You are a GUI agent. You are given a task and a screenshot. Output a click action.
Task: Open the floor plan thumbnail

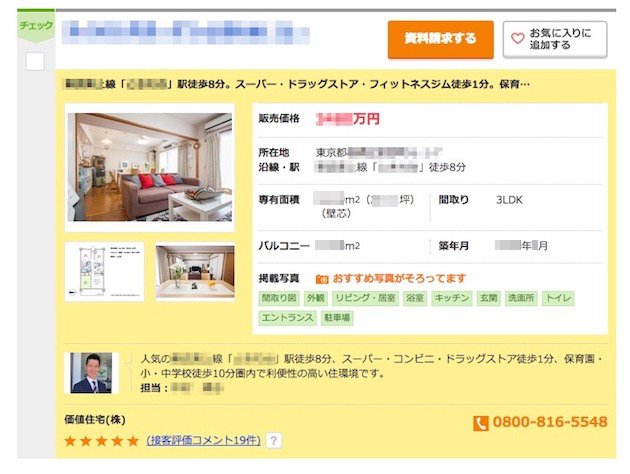click(x=104, y=272)
